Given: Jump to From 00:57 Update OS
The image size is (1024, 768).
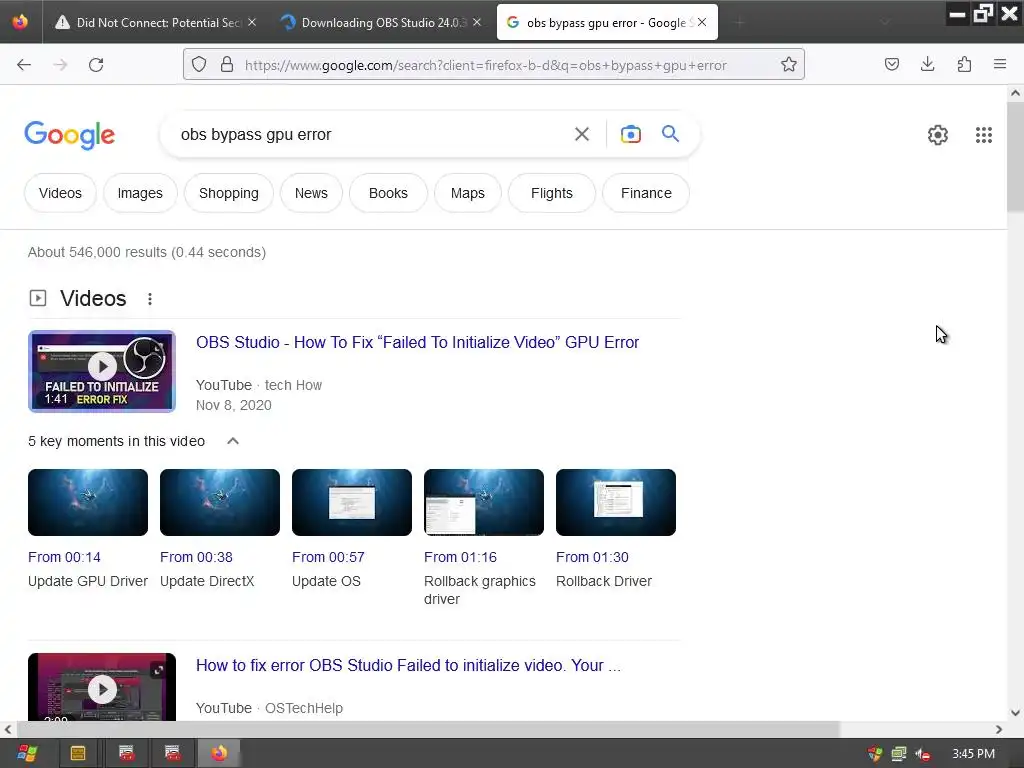Looking at the screenshot, I should click(x=328, y=557).
